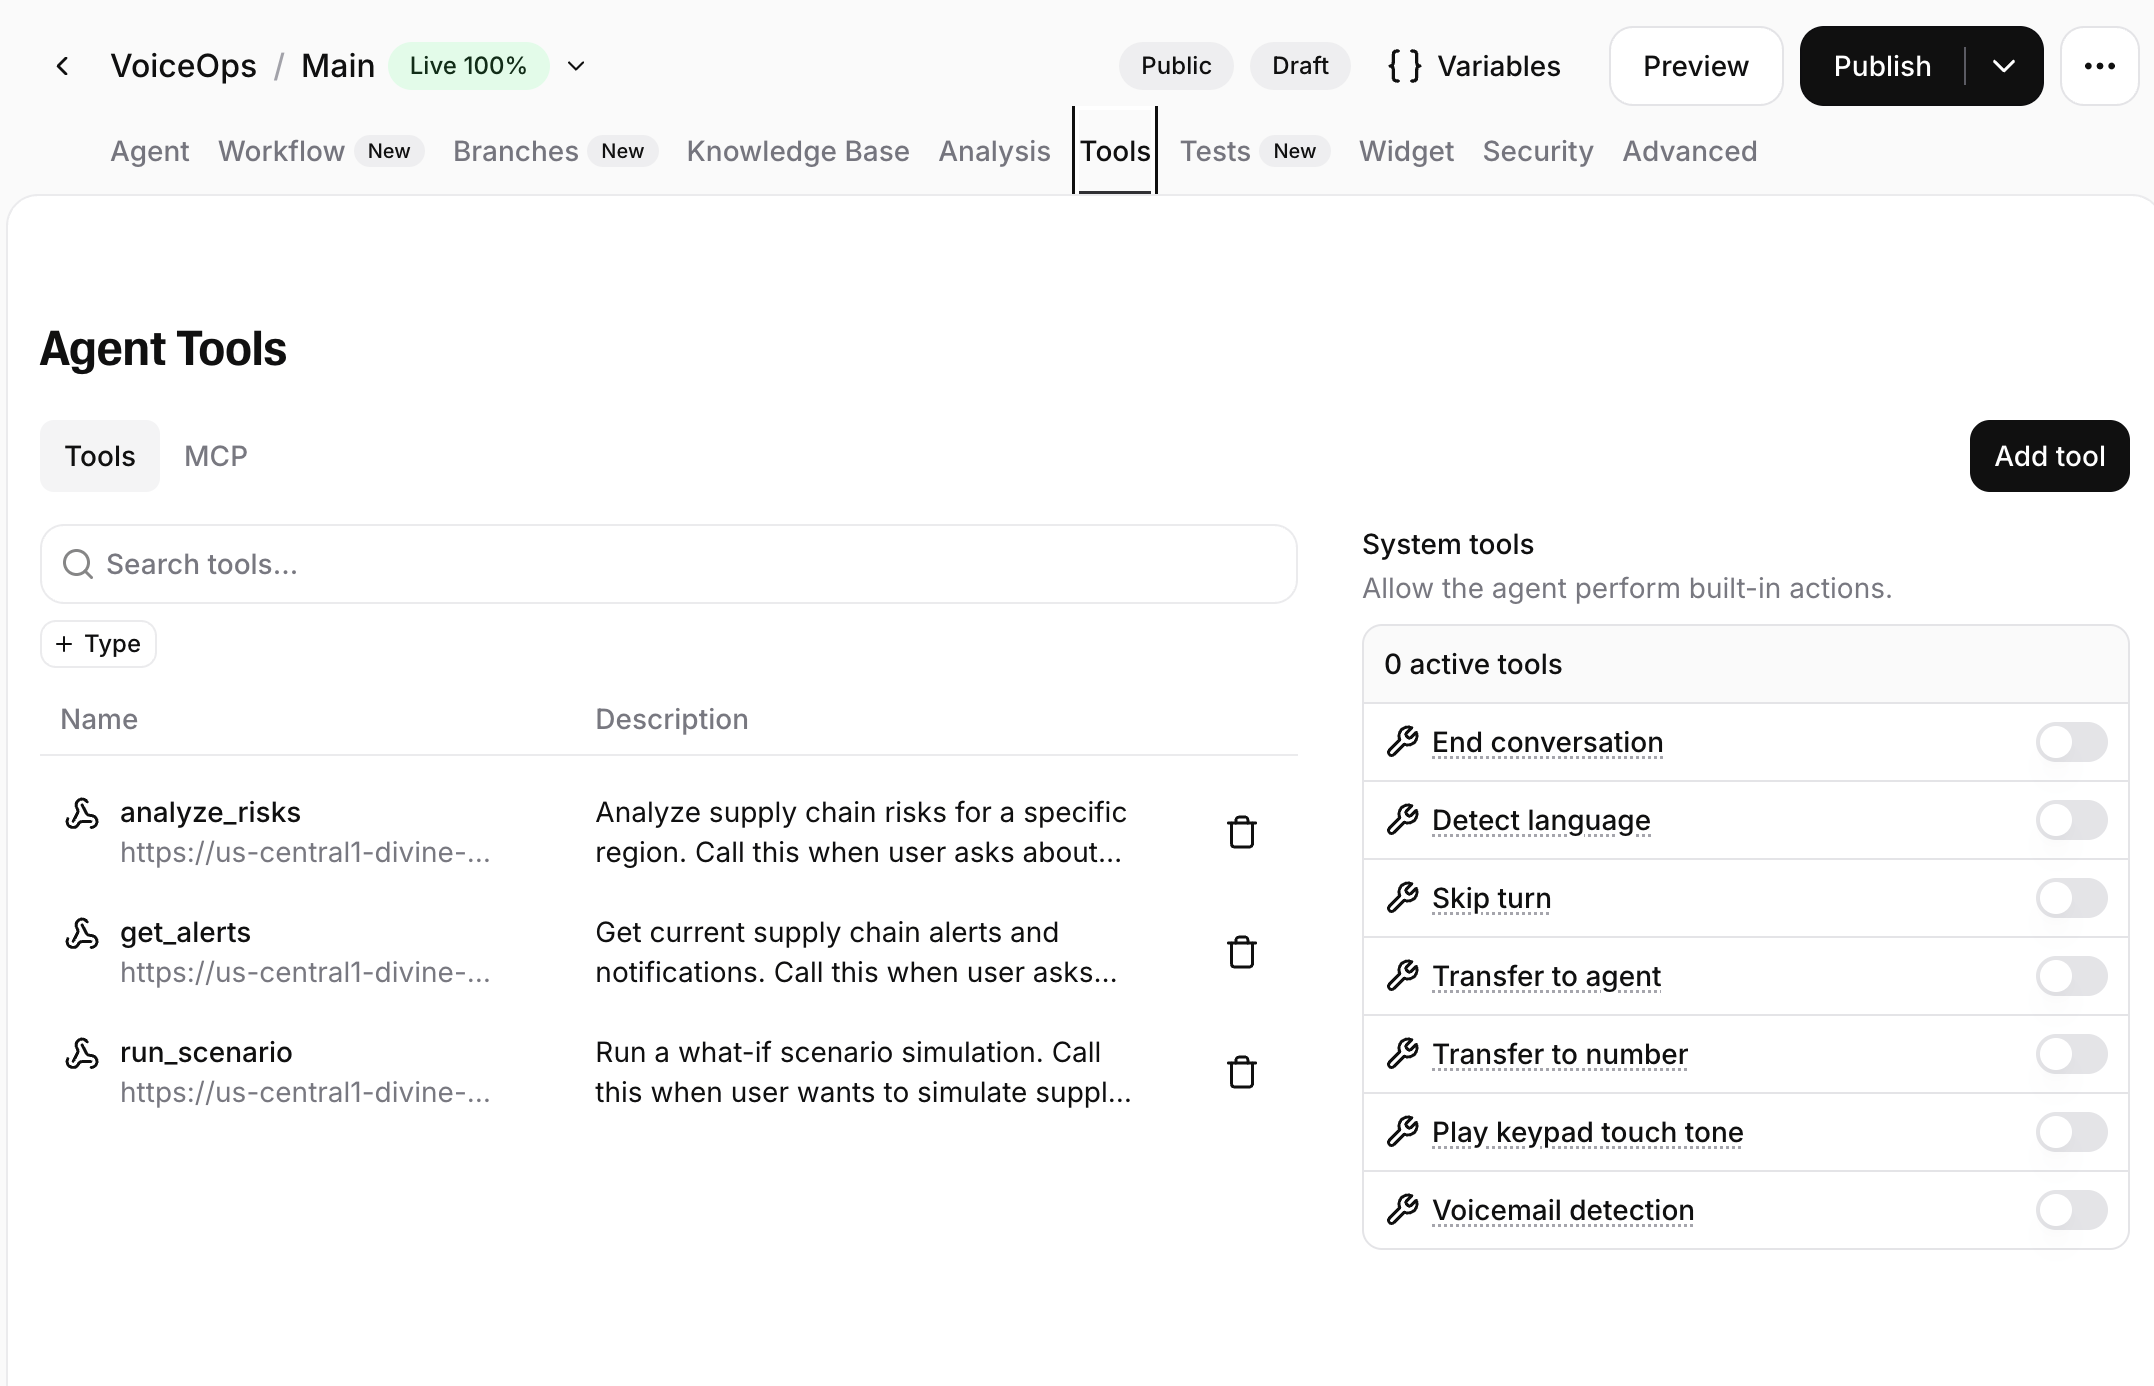This screenshot has height=1386, width=2154.
Task: Click the wrench icon beside End conversation
Action: coord(1402,742)
